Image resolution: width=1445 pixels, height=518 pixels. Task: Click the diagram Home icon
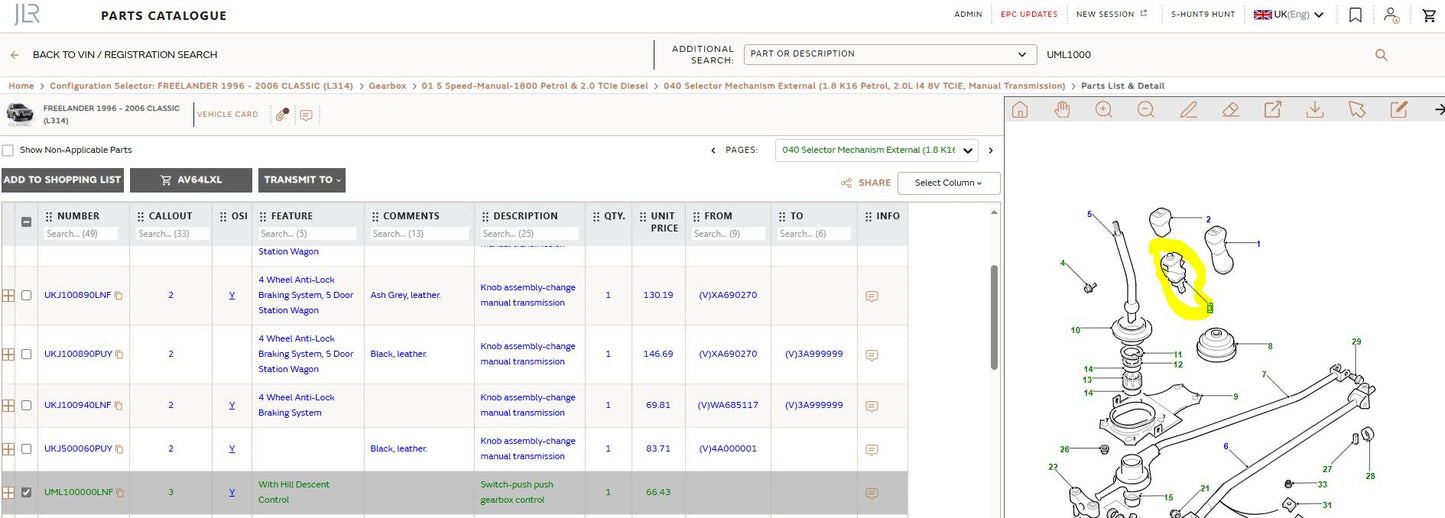[x=1020, y=110]
